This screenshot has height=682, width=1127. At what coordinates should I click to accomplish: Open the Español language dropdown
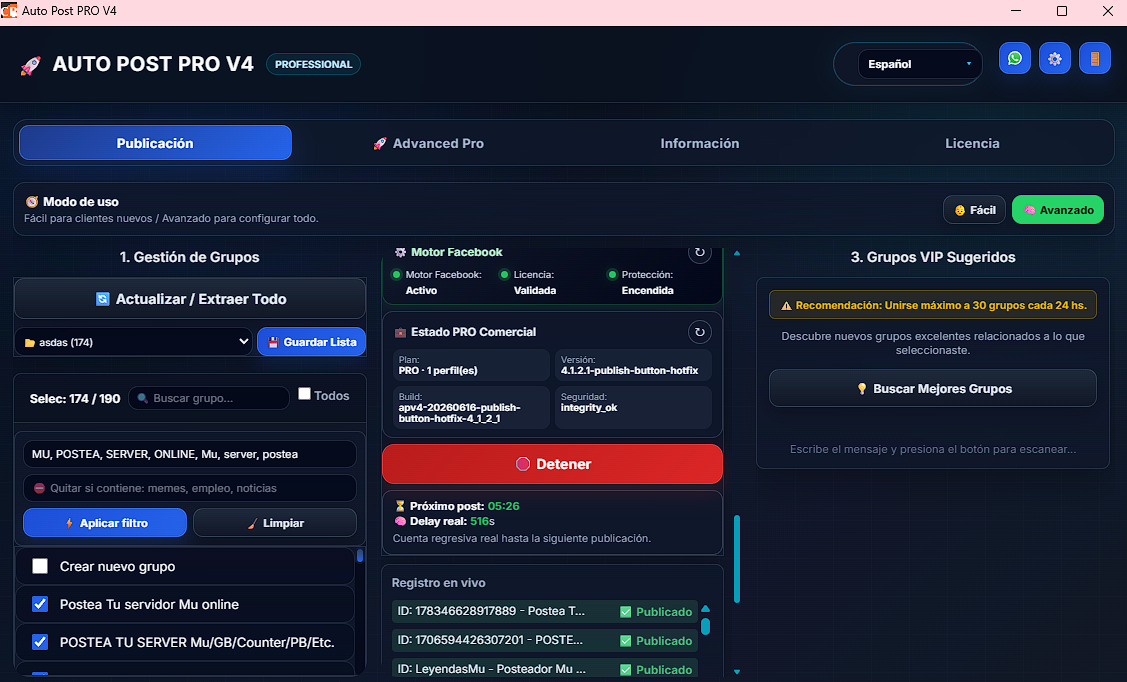click(x=919, y=64)
